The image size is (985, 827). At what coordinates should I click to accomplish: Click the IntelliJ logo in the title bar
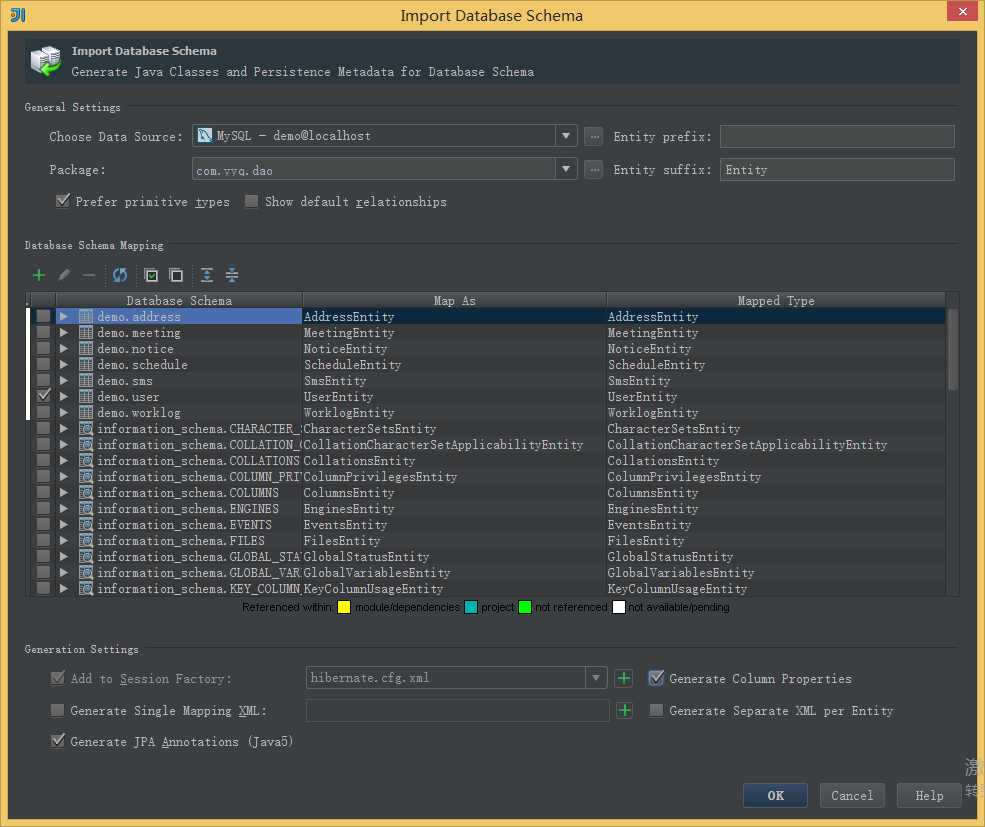18,15
